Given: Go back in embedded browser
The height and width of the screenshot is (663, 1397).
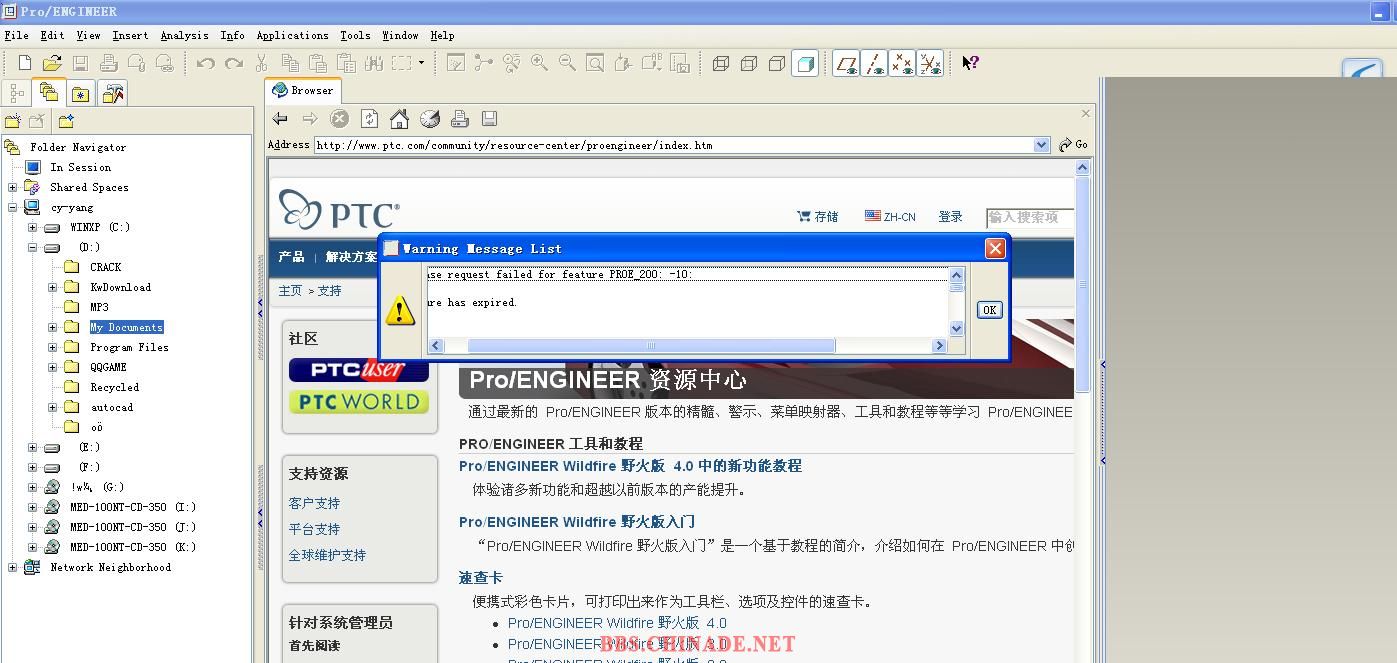Looking at the screenshot, I should tap(280, 119).
